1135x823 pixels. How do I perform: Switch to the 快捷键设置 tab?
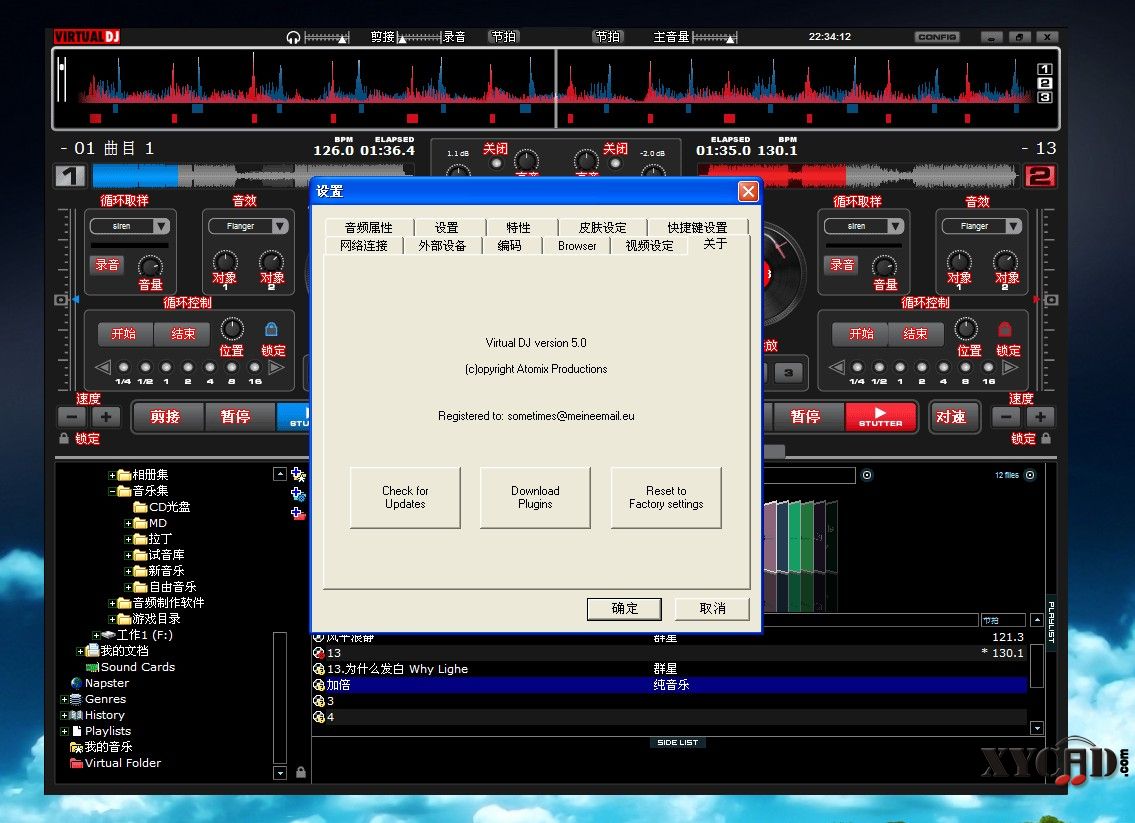click(x=697, y=227)
